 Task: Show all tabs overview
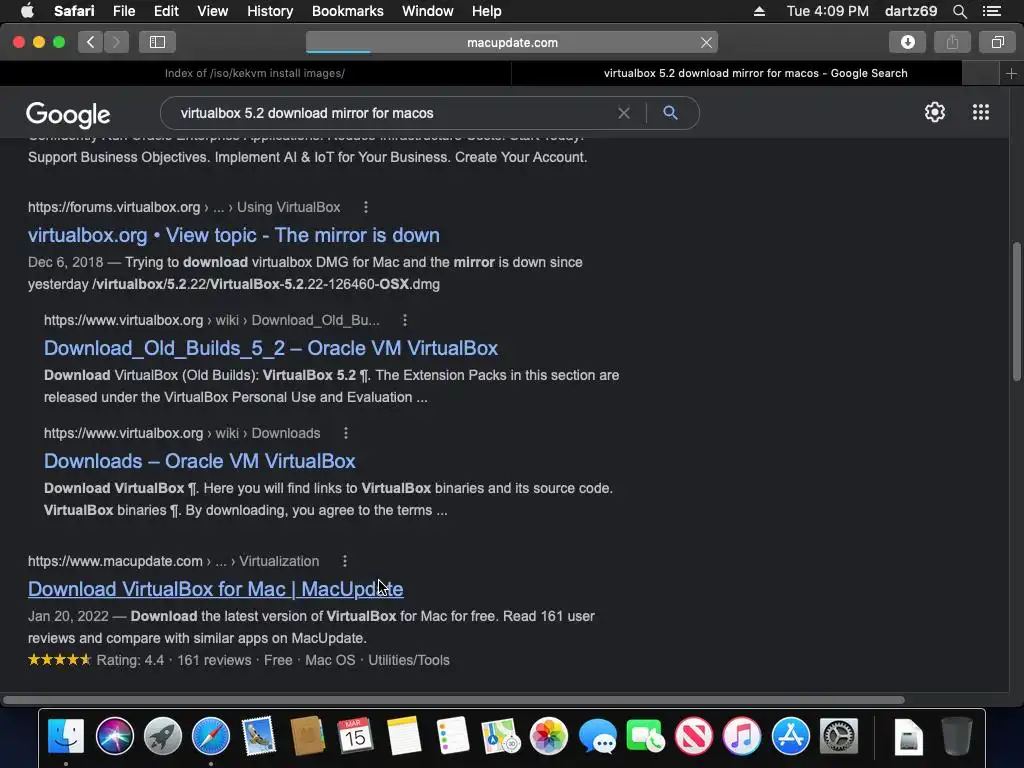point(997,42)
